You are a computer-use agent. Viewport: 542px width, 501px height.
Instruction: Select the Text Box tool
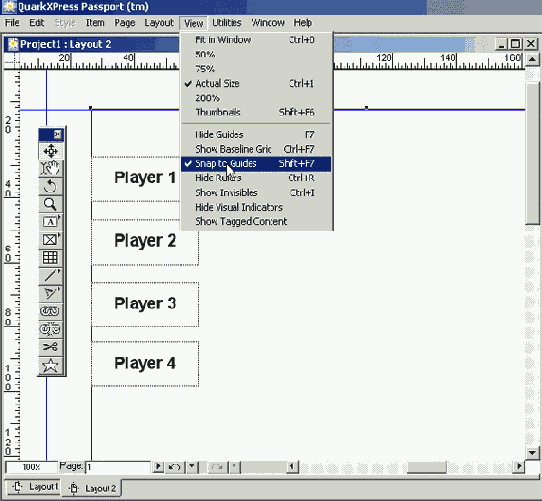50,222
